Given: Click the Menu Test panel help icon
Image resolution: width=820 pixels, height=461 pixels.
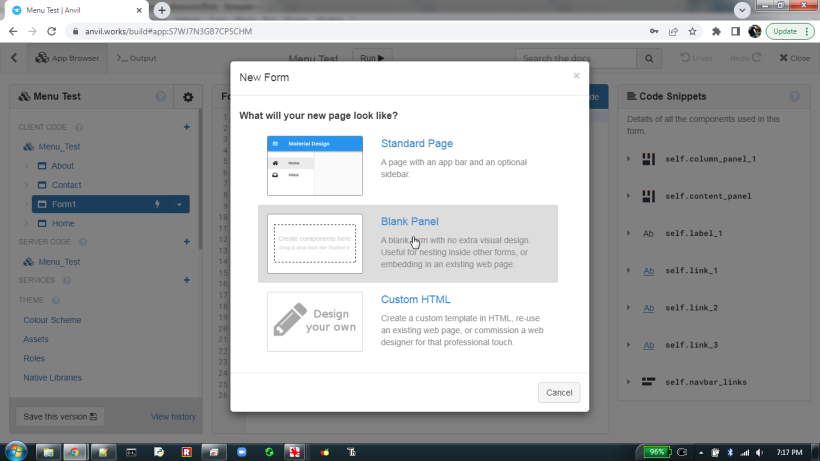Looking at the screenshot, I should [161, 97].
